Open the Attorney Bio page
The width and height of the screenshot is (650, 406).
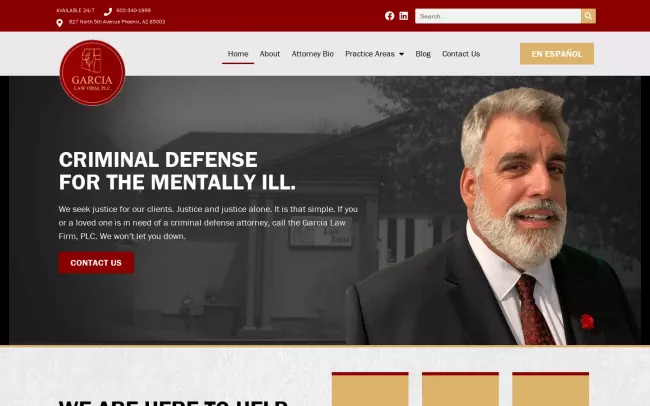click(313, 54)
